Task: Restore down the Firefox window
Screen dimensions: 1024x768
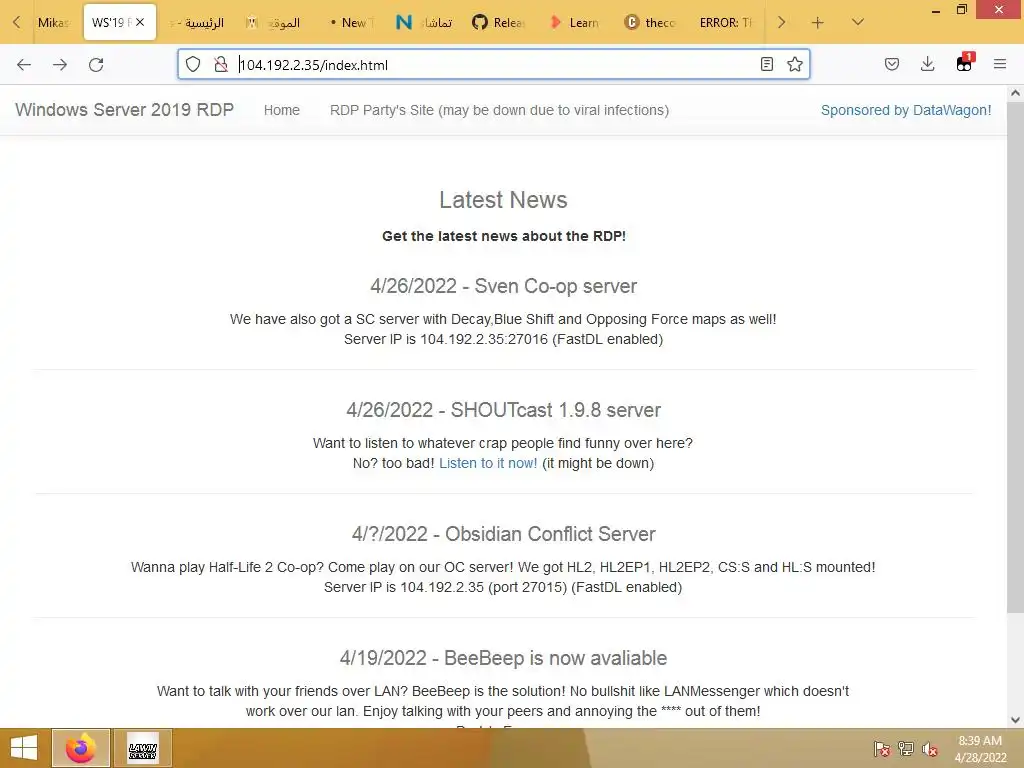Action: pyautogui.click(x=962, y=9)
